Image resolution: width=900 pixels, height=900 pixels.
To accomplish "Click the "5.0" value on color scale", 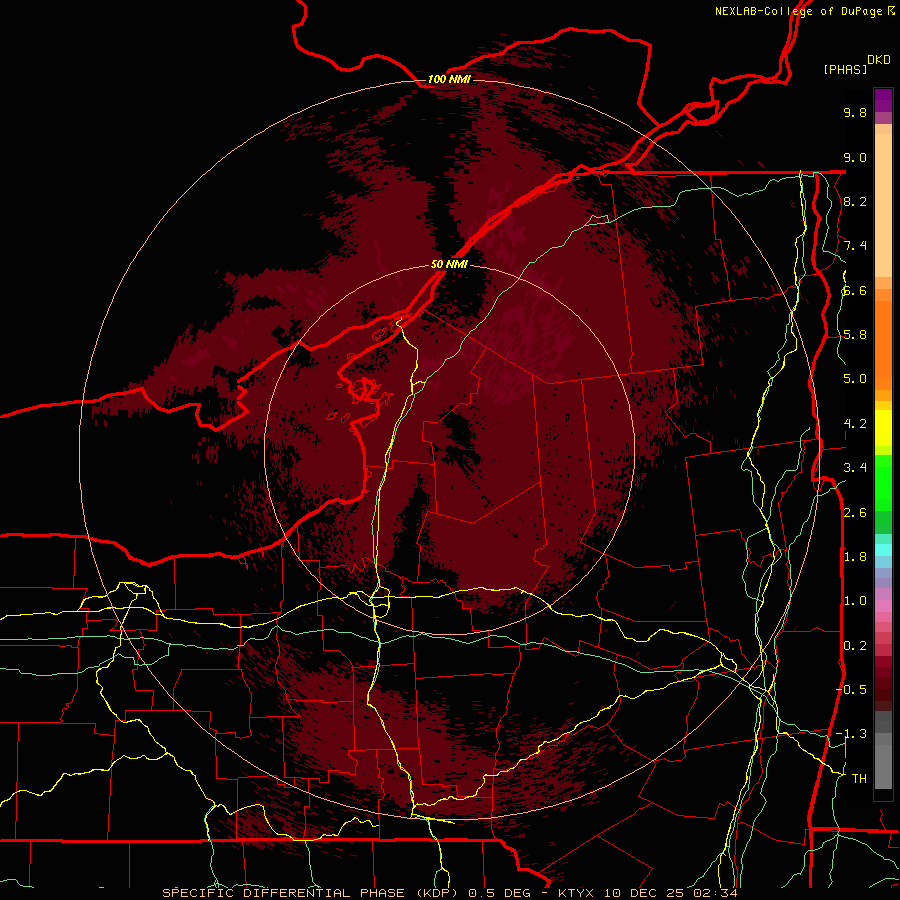I will (855, 379).
